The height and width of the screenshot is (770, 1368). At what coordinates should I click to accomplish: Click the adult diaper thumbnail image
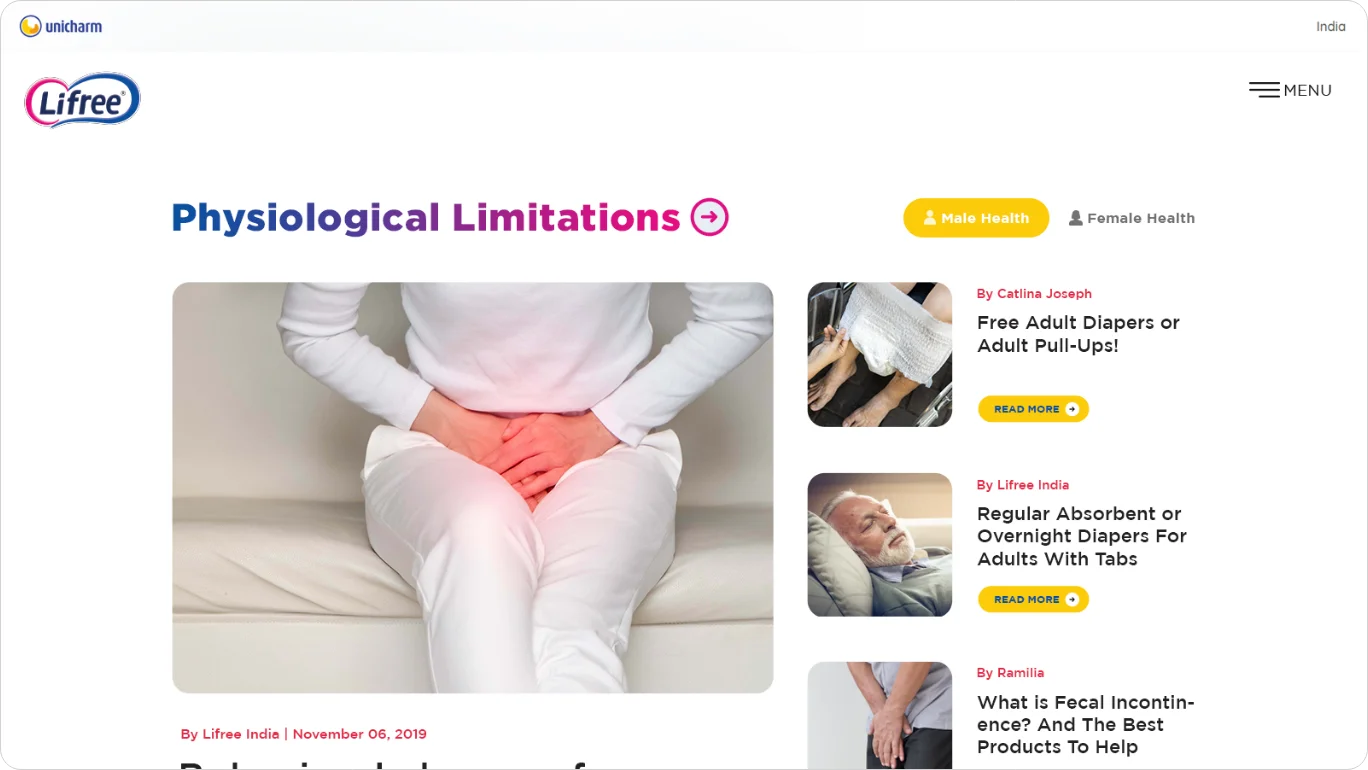pos(880,354)
